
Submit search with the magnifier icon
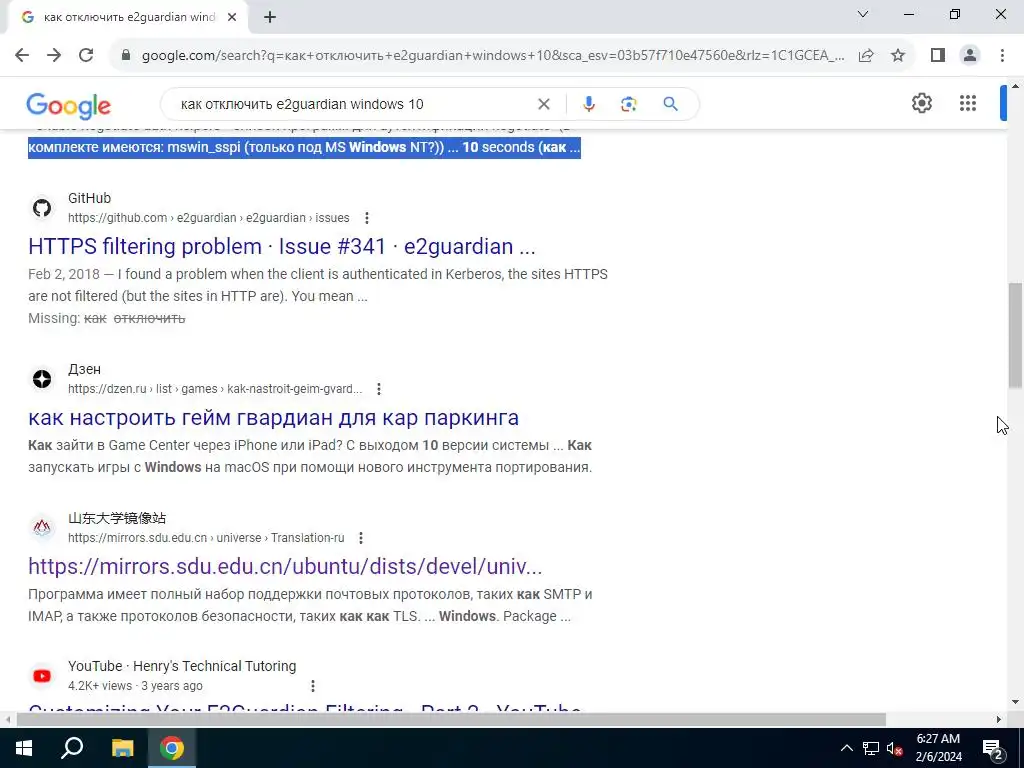(x=670, y=104)
